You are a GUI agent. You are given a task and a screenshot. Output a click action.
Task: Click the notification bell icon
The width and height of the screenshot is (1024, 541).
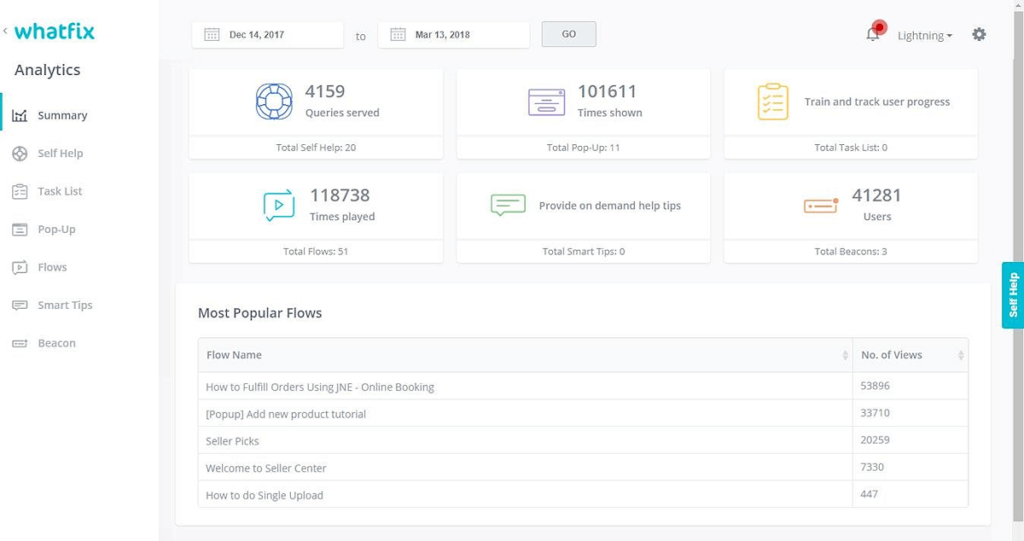coord(873,34)
